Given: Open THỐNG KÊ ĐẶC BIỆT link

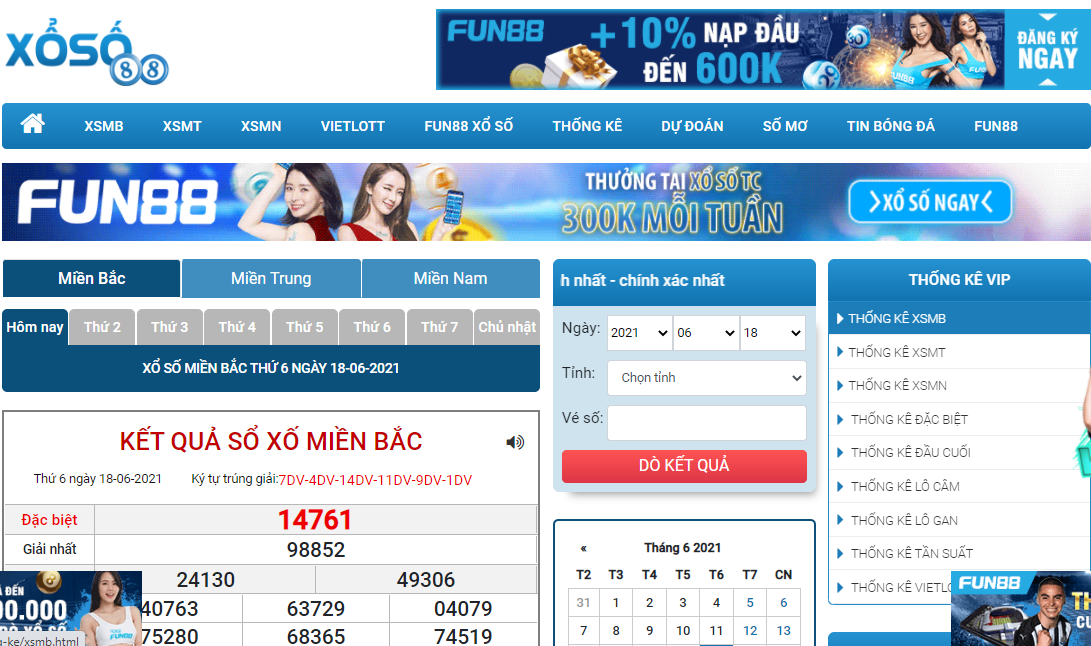Looking at the screenshot, I should [x=909, y=420].
